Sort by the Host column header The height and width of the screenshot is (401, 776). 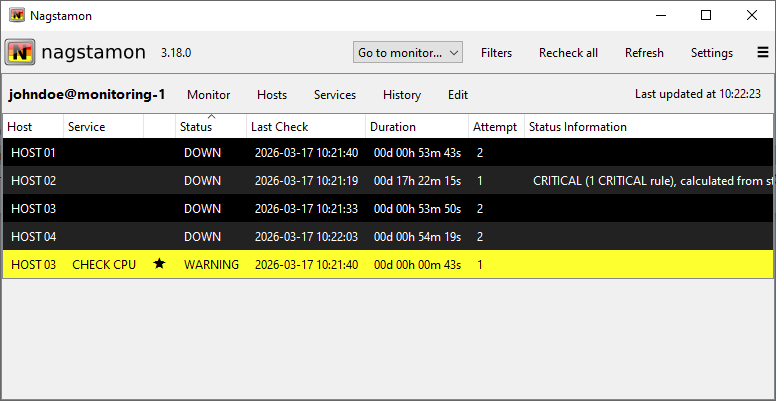click(x=20, y=127)
